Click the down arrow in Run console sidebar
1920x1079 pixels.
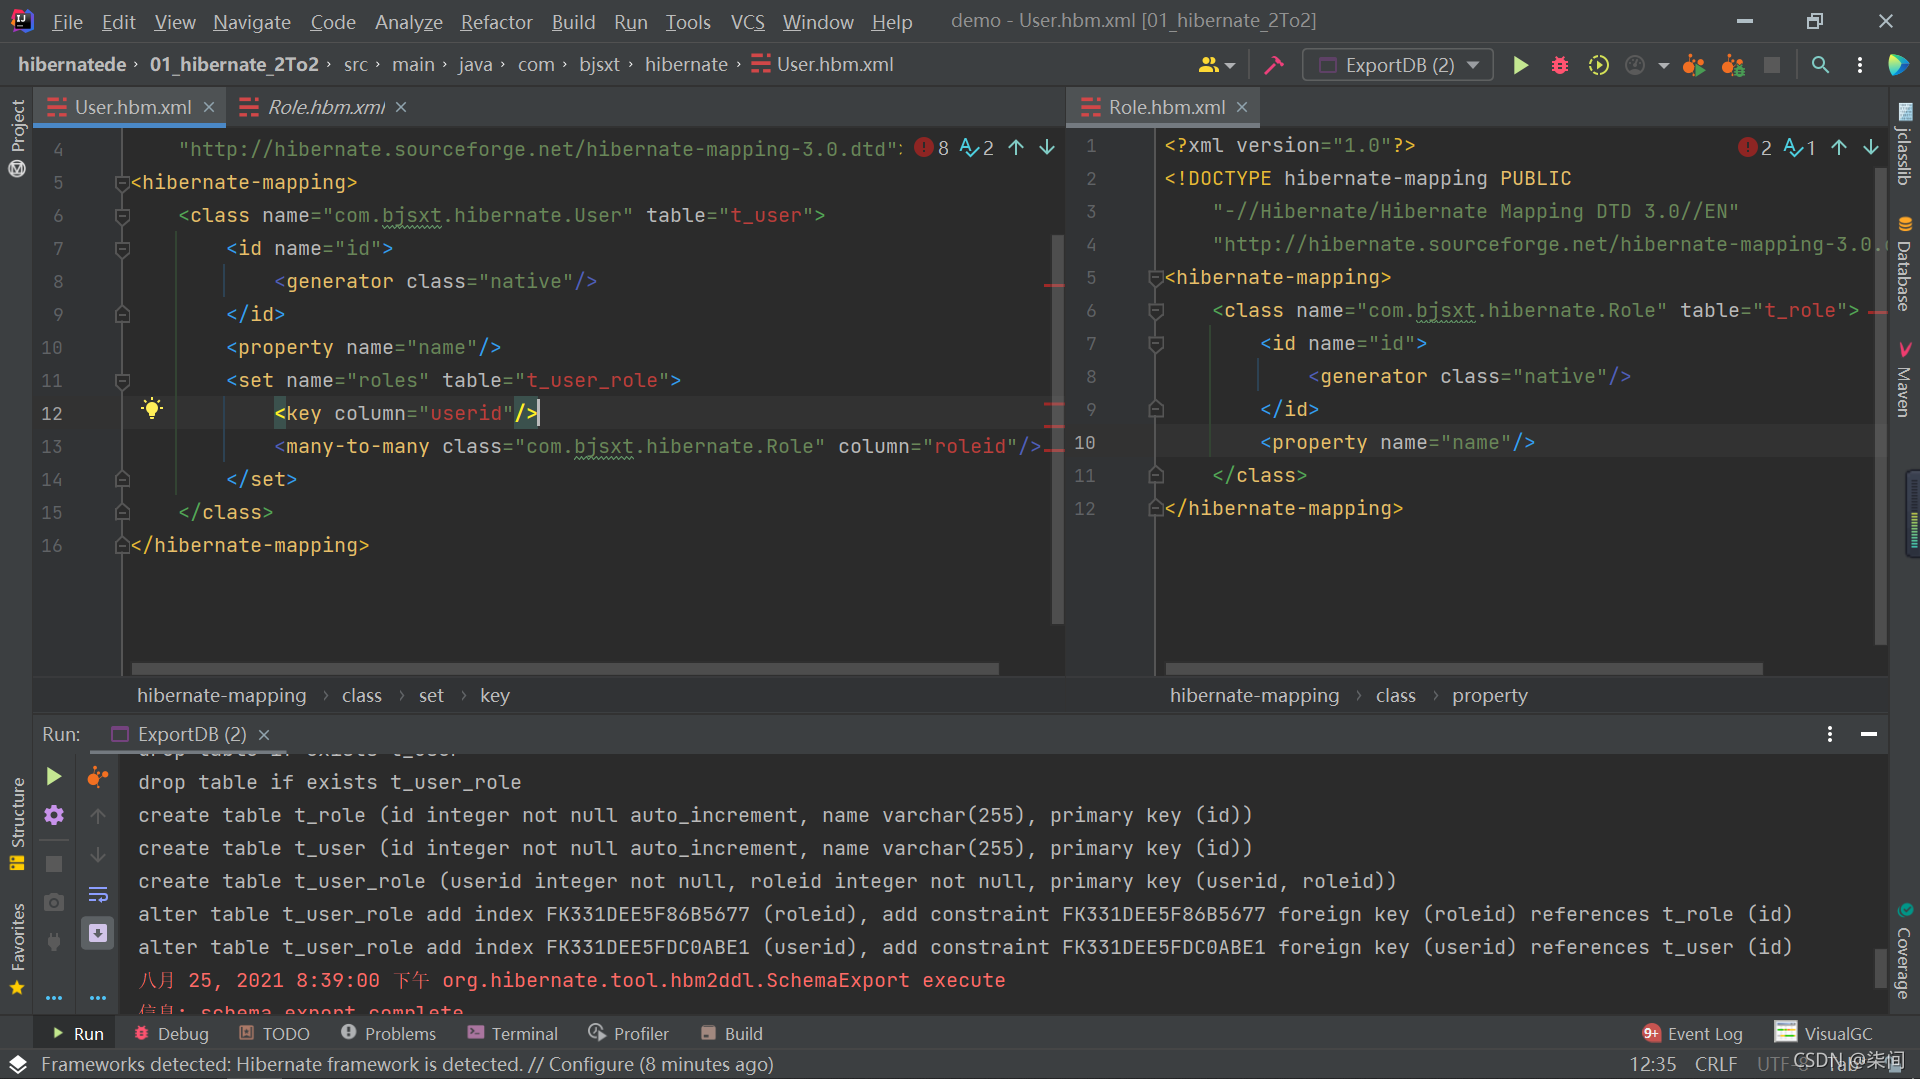(x=98, y=855)
